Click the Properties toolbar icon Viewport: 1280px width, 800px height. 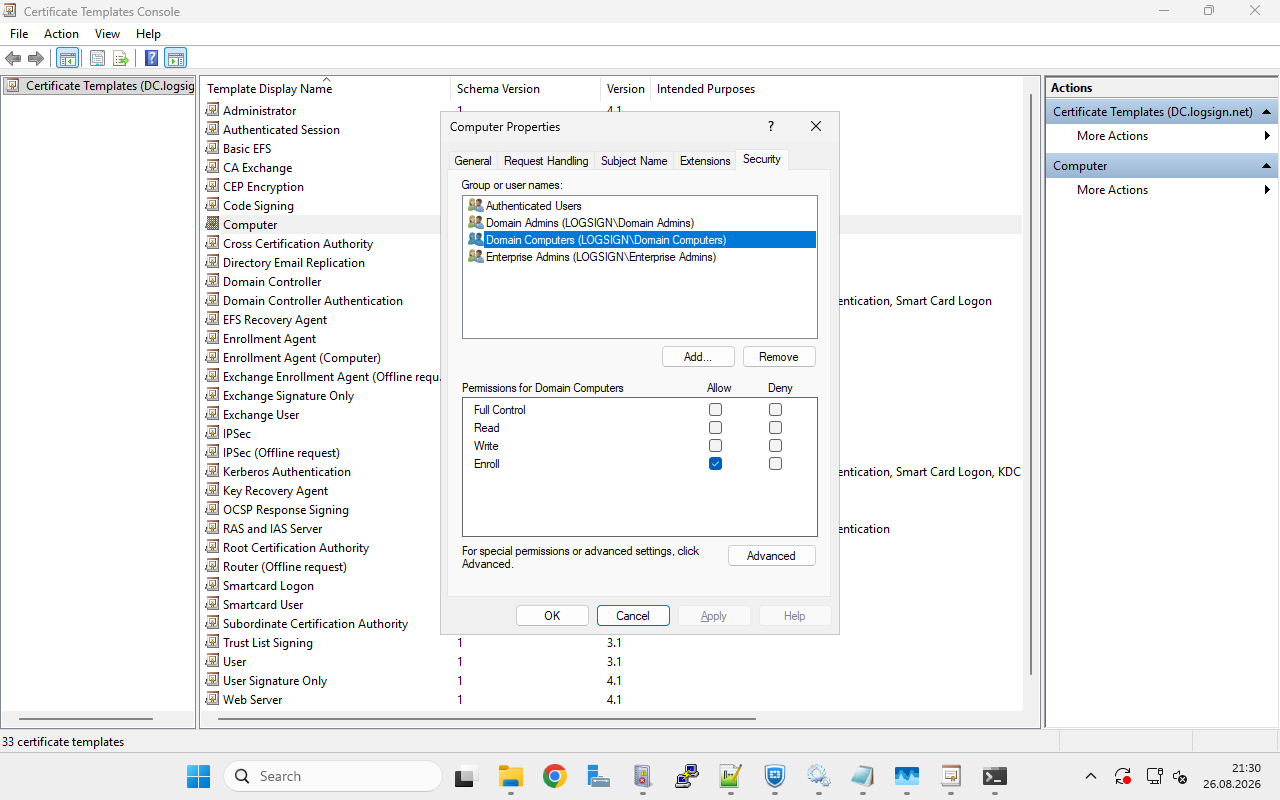pyautogui.click(x=97, y=58)
